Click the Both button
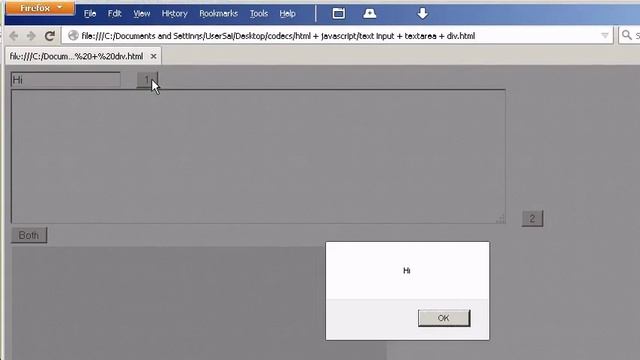The image size is (640, 360). tap(29, 236)
